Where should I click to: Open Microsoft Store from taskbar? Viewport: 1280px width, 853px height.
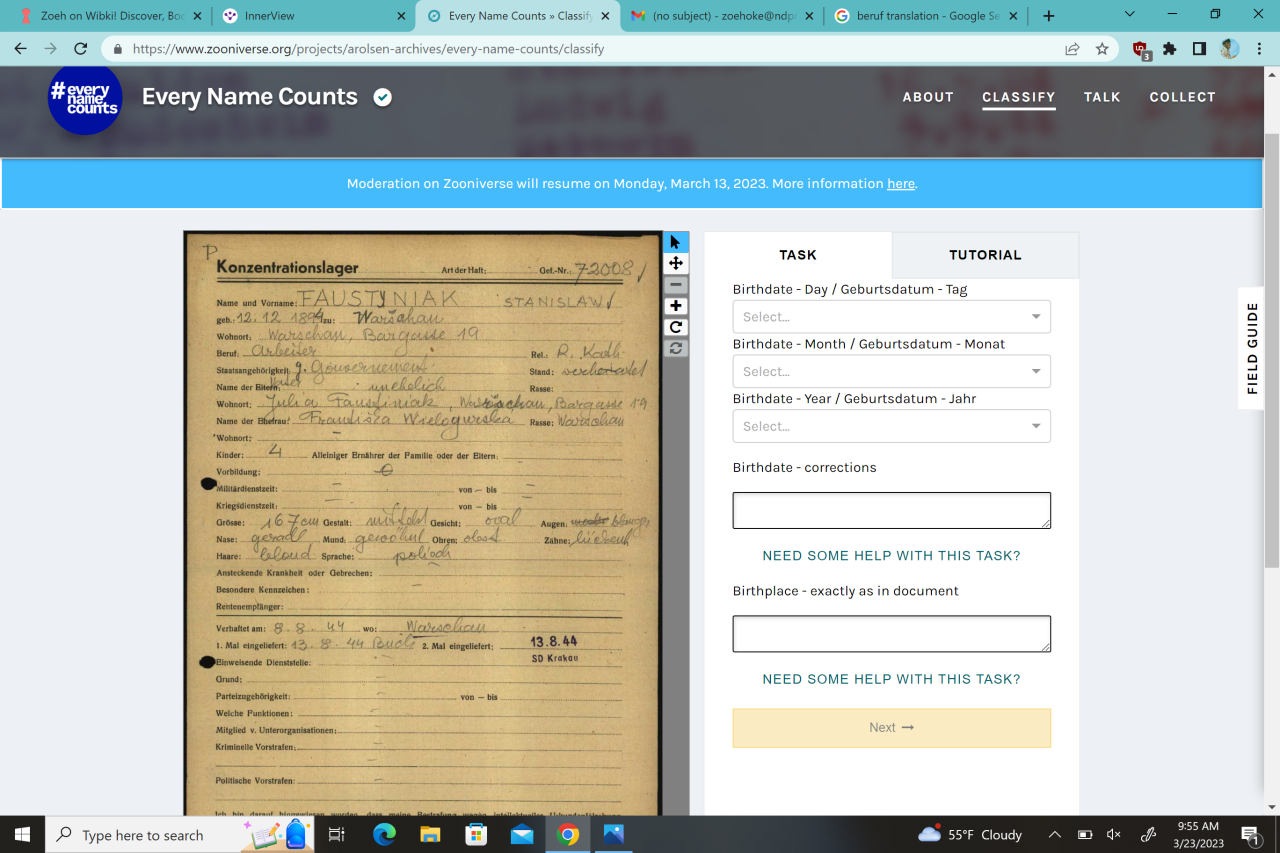(x=476, y=834)
